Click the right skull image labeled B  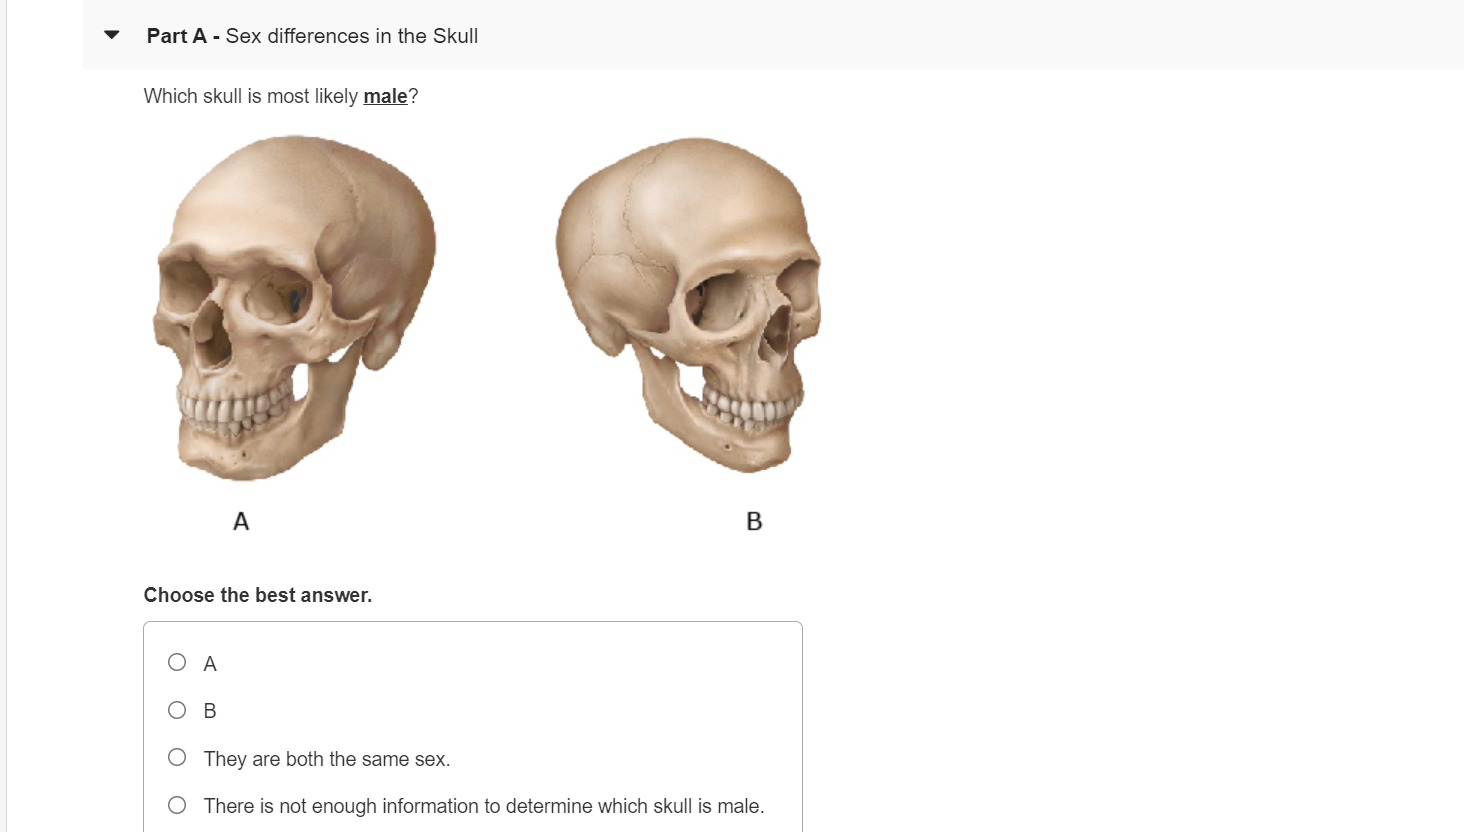coord(689,304)
